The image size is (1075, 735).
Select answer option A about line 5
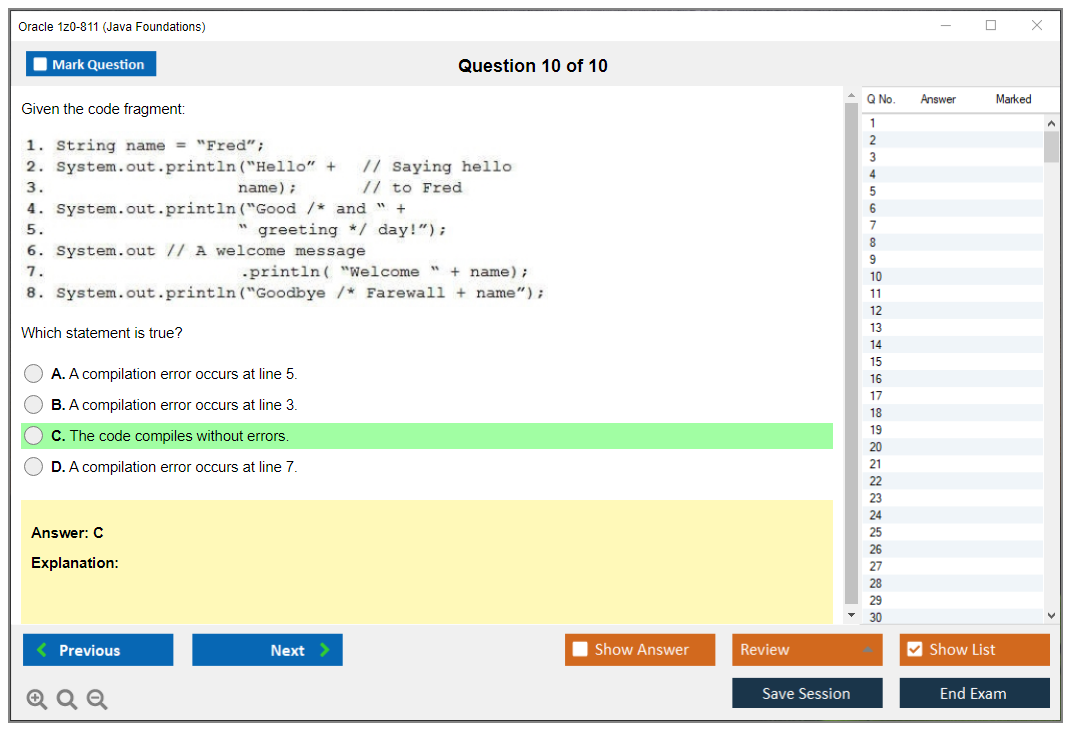(33, 373)
